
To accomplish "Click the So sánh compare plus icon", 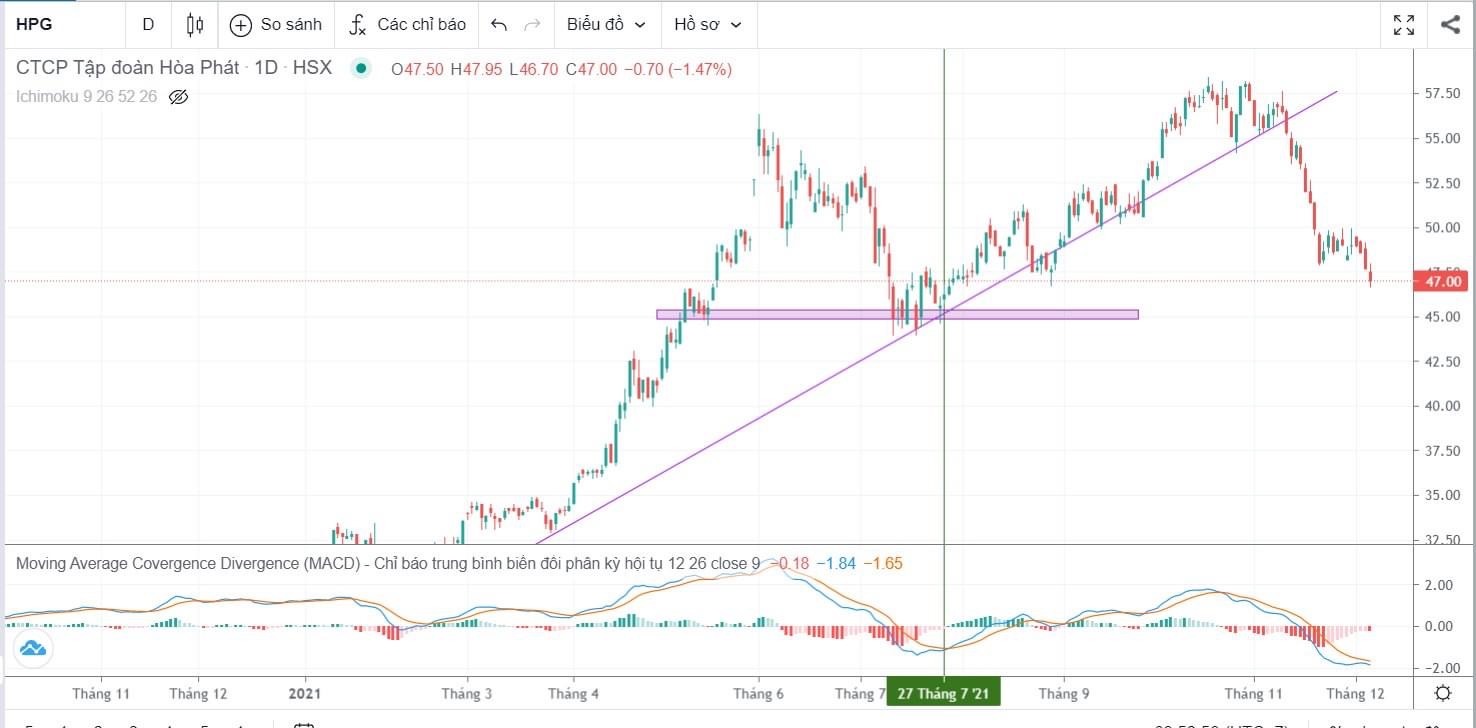I will [x=241, y=25].
